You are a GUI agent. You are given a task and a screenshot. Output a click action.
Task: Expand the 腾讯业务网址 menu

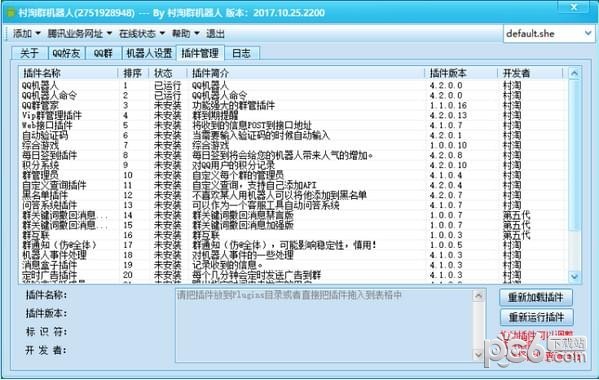click(79, 34)
